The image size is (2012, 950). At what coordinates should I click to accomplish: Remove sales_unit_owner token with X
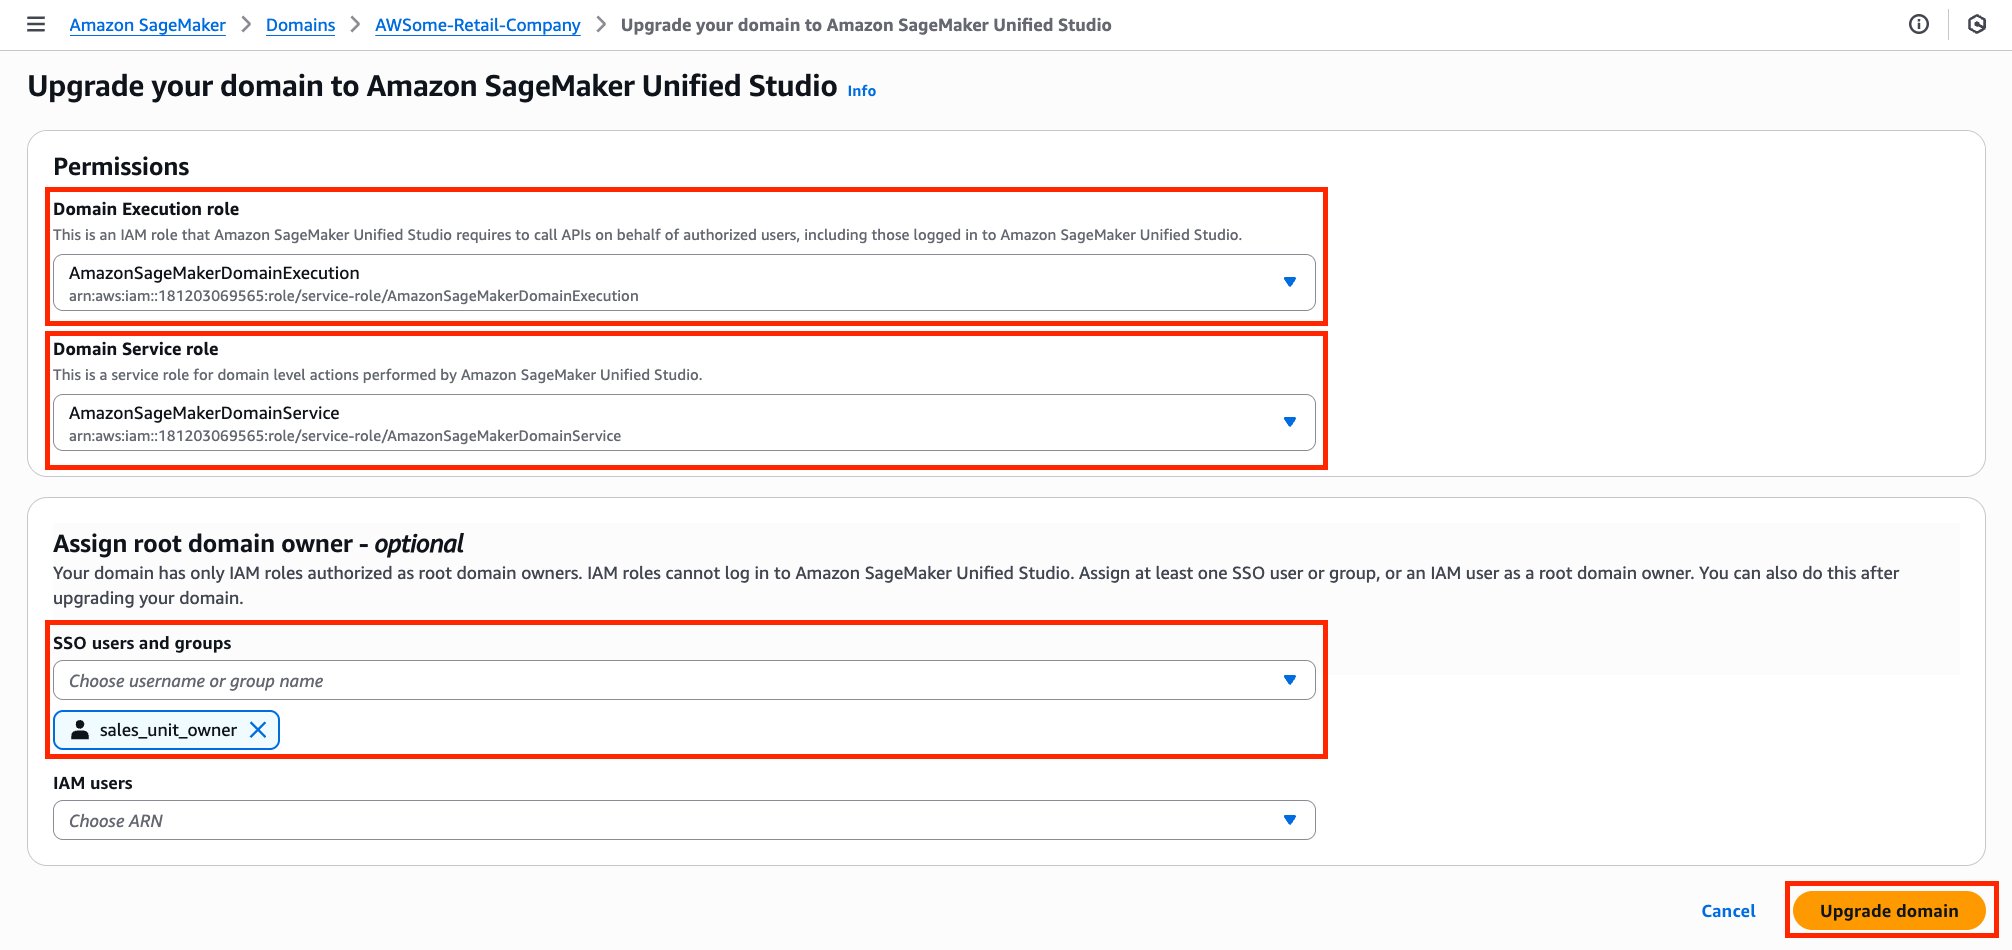[258, 730]
